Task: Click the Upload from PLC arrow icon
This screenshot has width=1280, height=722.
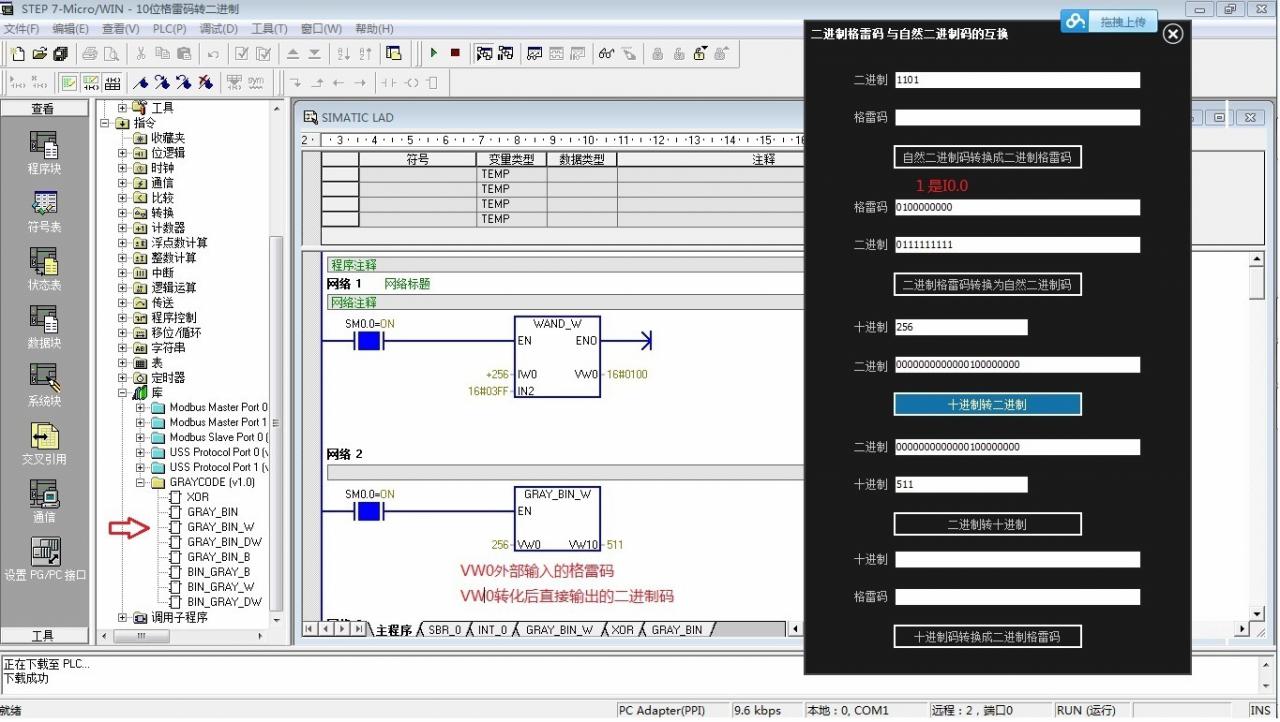Action: [293, 53]
